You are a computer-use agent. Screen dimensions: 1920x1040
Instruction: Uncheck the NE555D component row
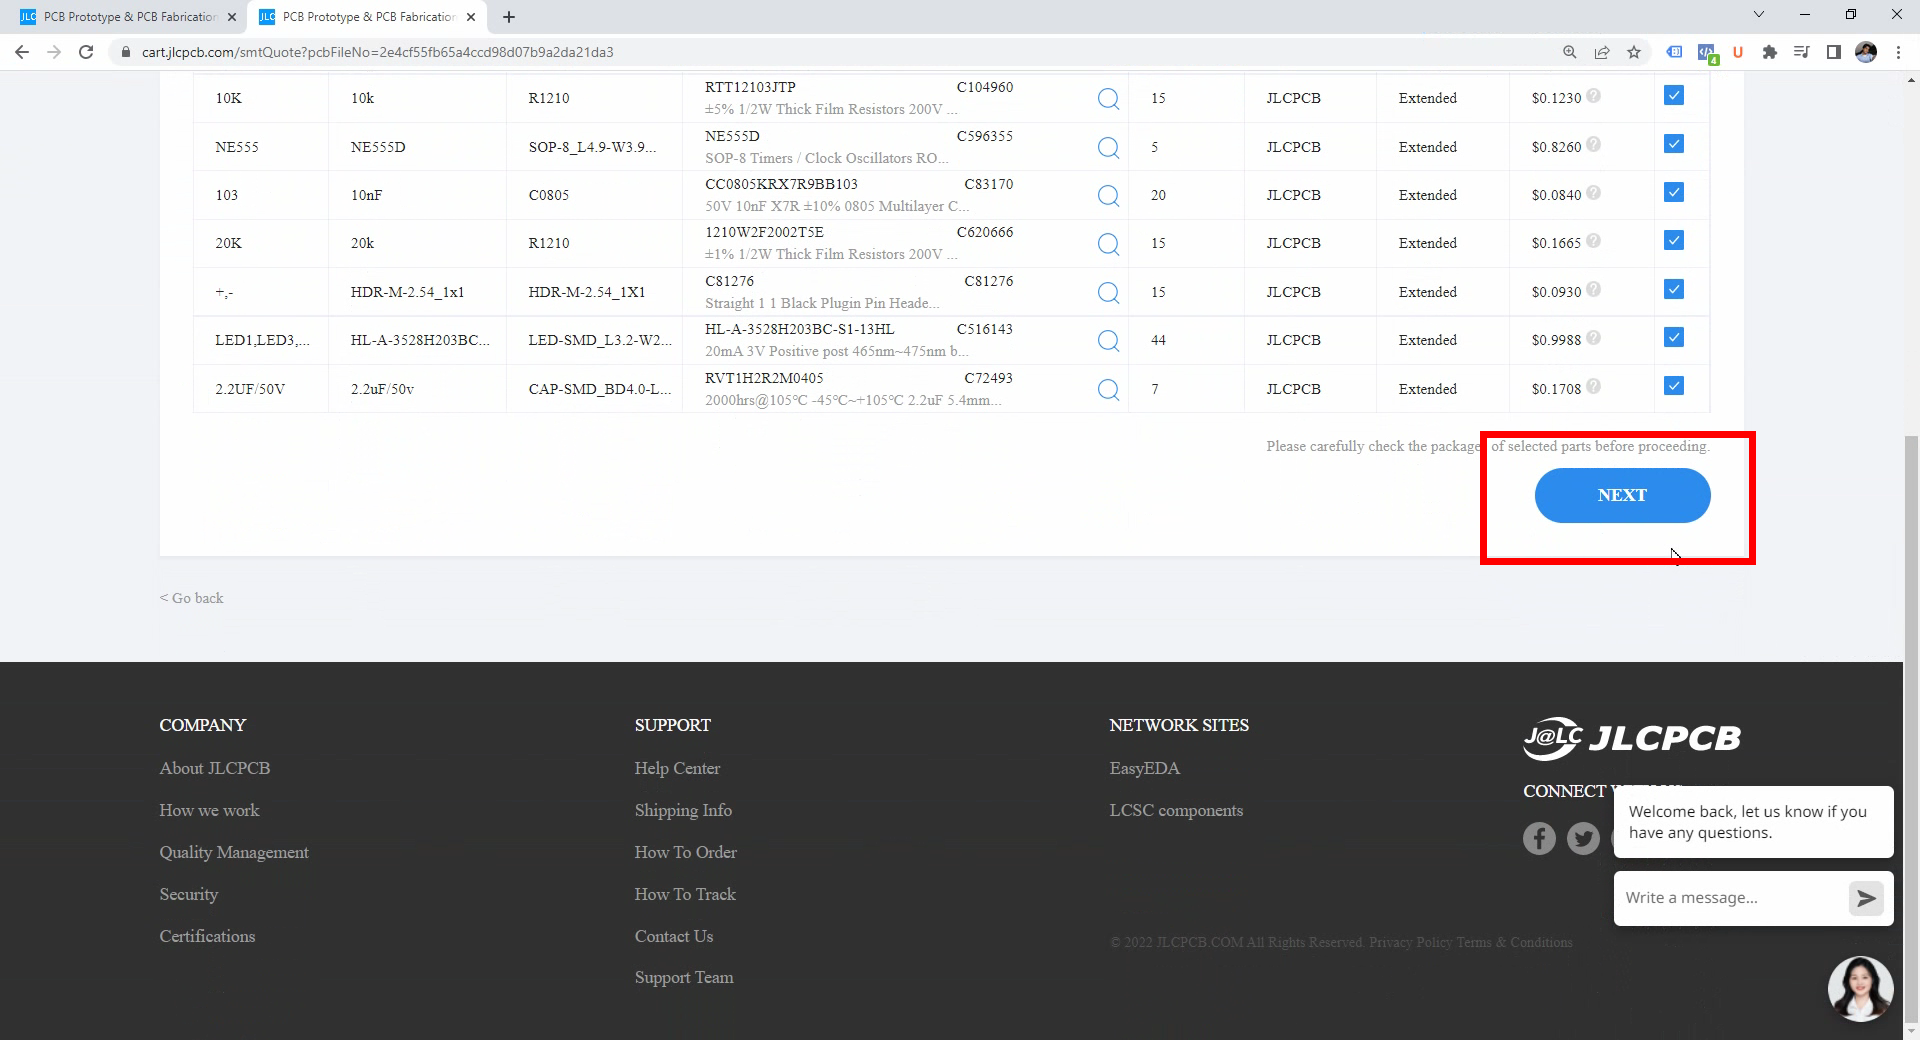pos(1674,144)
